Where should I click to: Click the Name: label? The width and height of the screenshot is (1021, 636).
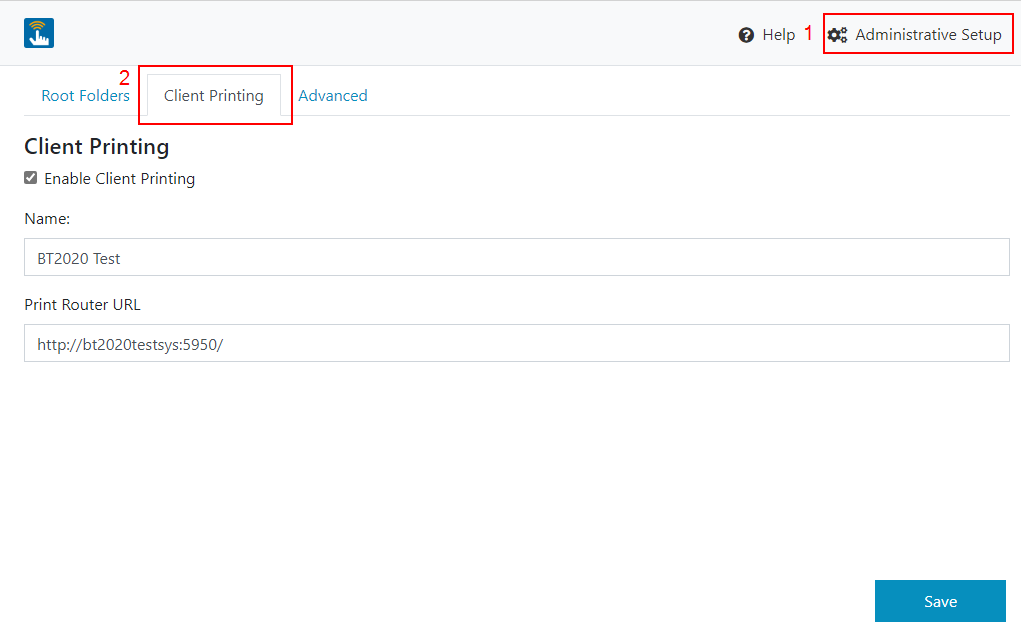[x=47, y=219]
